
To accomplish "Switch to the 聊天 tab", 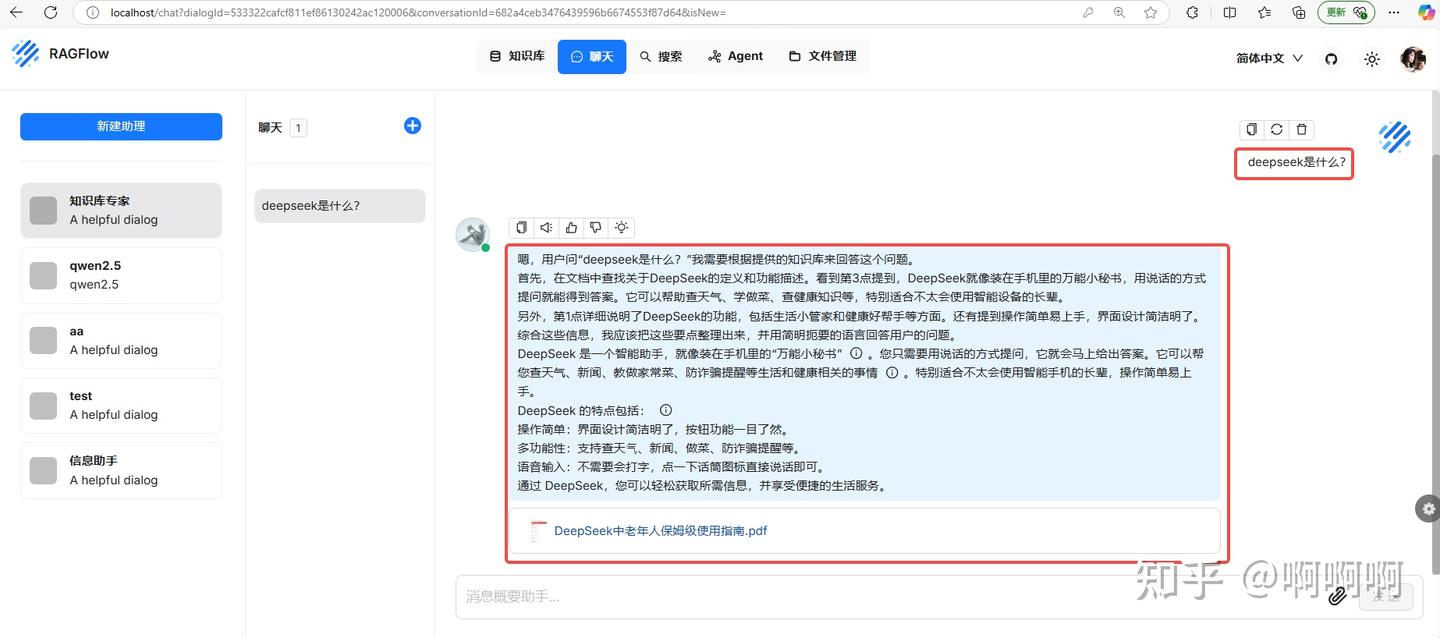I will point(591,56).
